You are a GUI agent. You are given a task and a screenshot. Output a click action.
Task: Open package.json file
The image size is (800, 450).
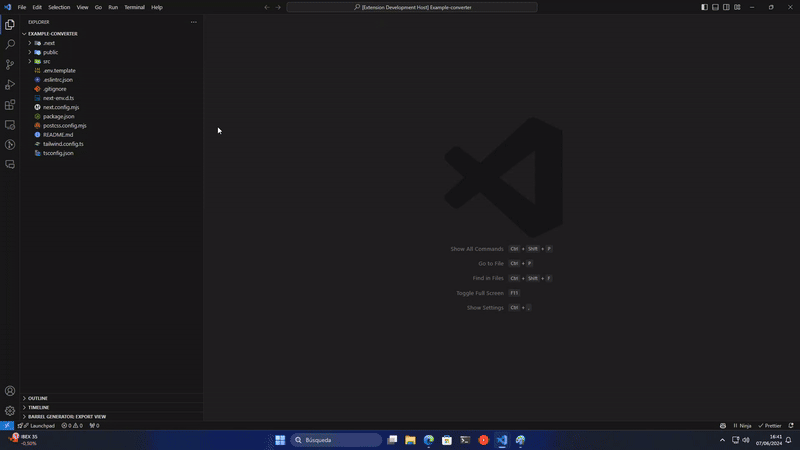[58, 116]
